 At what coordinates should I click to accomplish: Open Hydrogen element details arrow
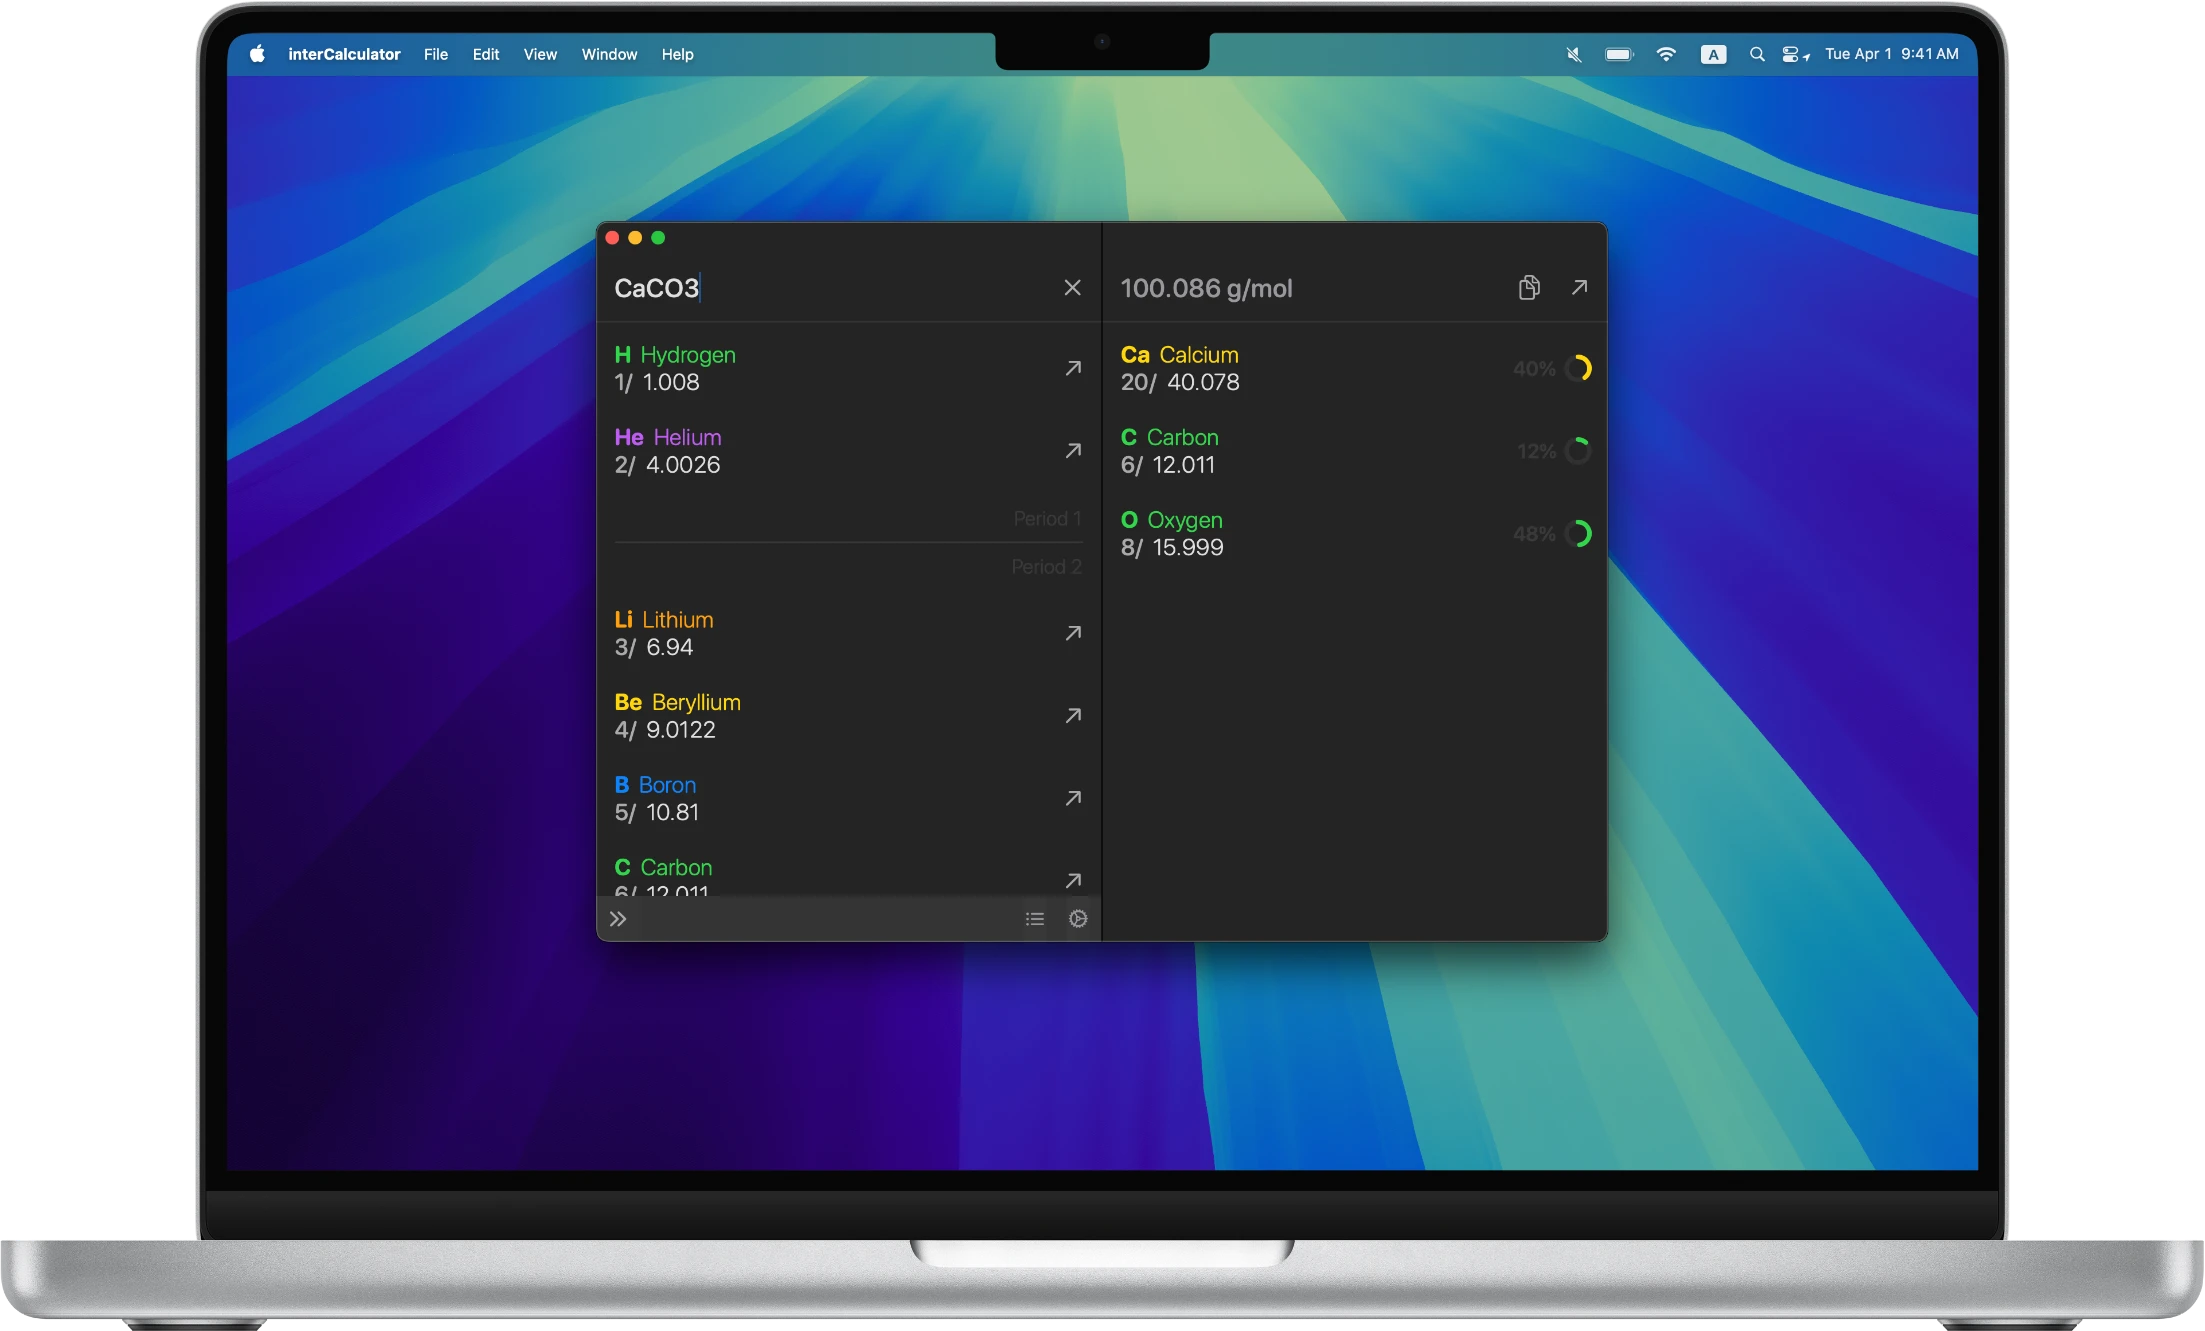[x=1073, y=368]
